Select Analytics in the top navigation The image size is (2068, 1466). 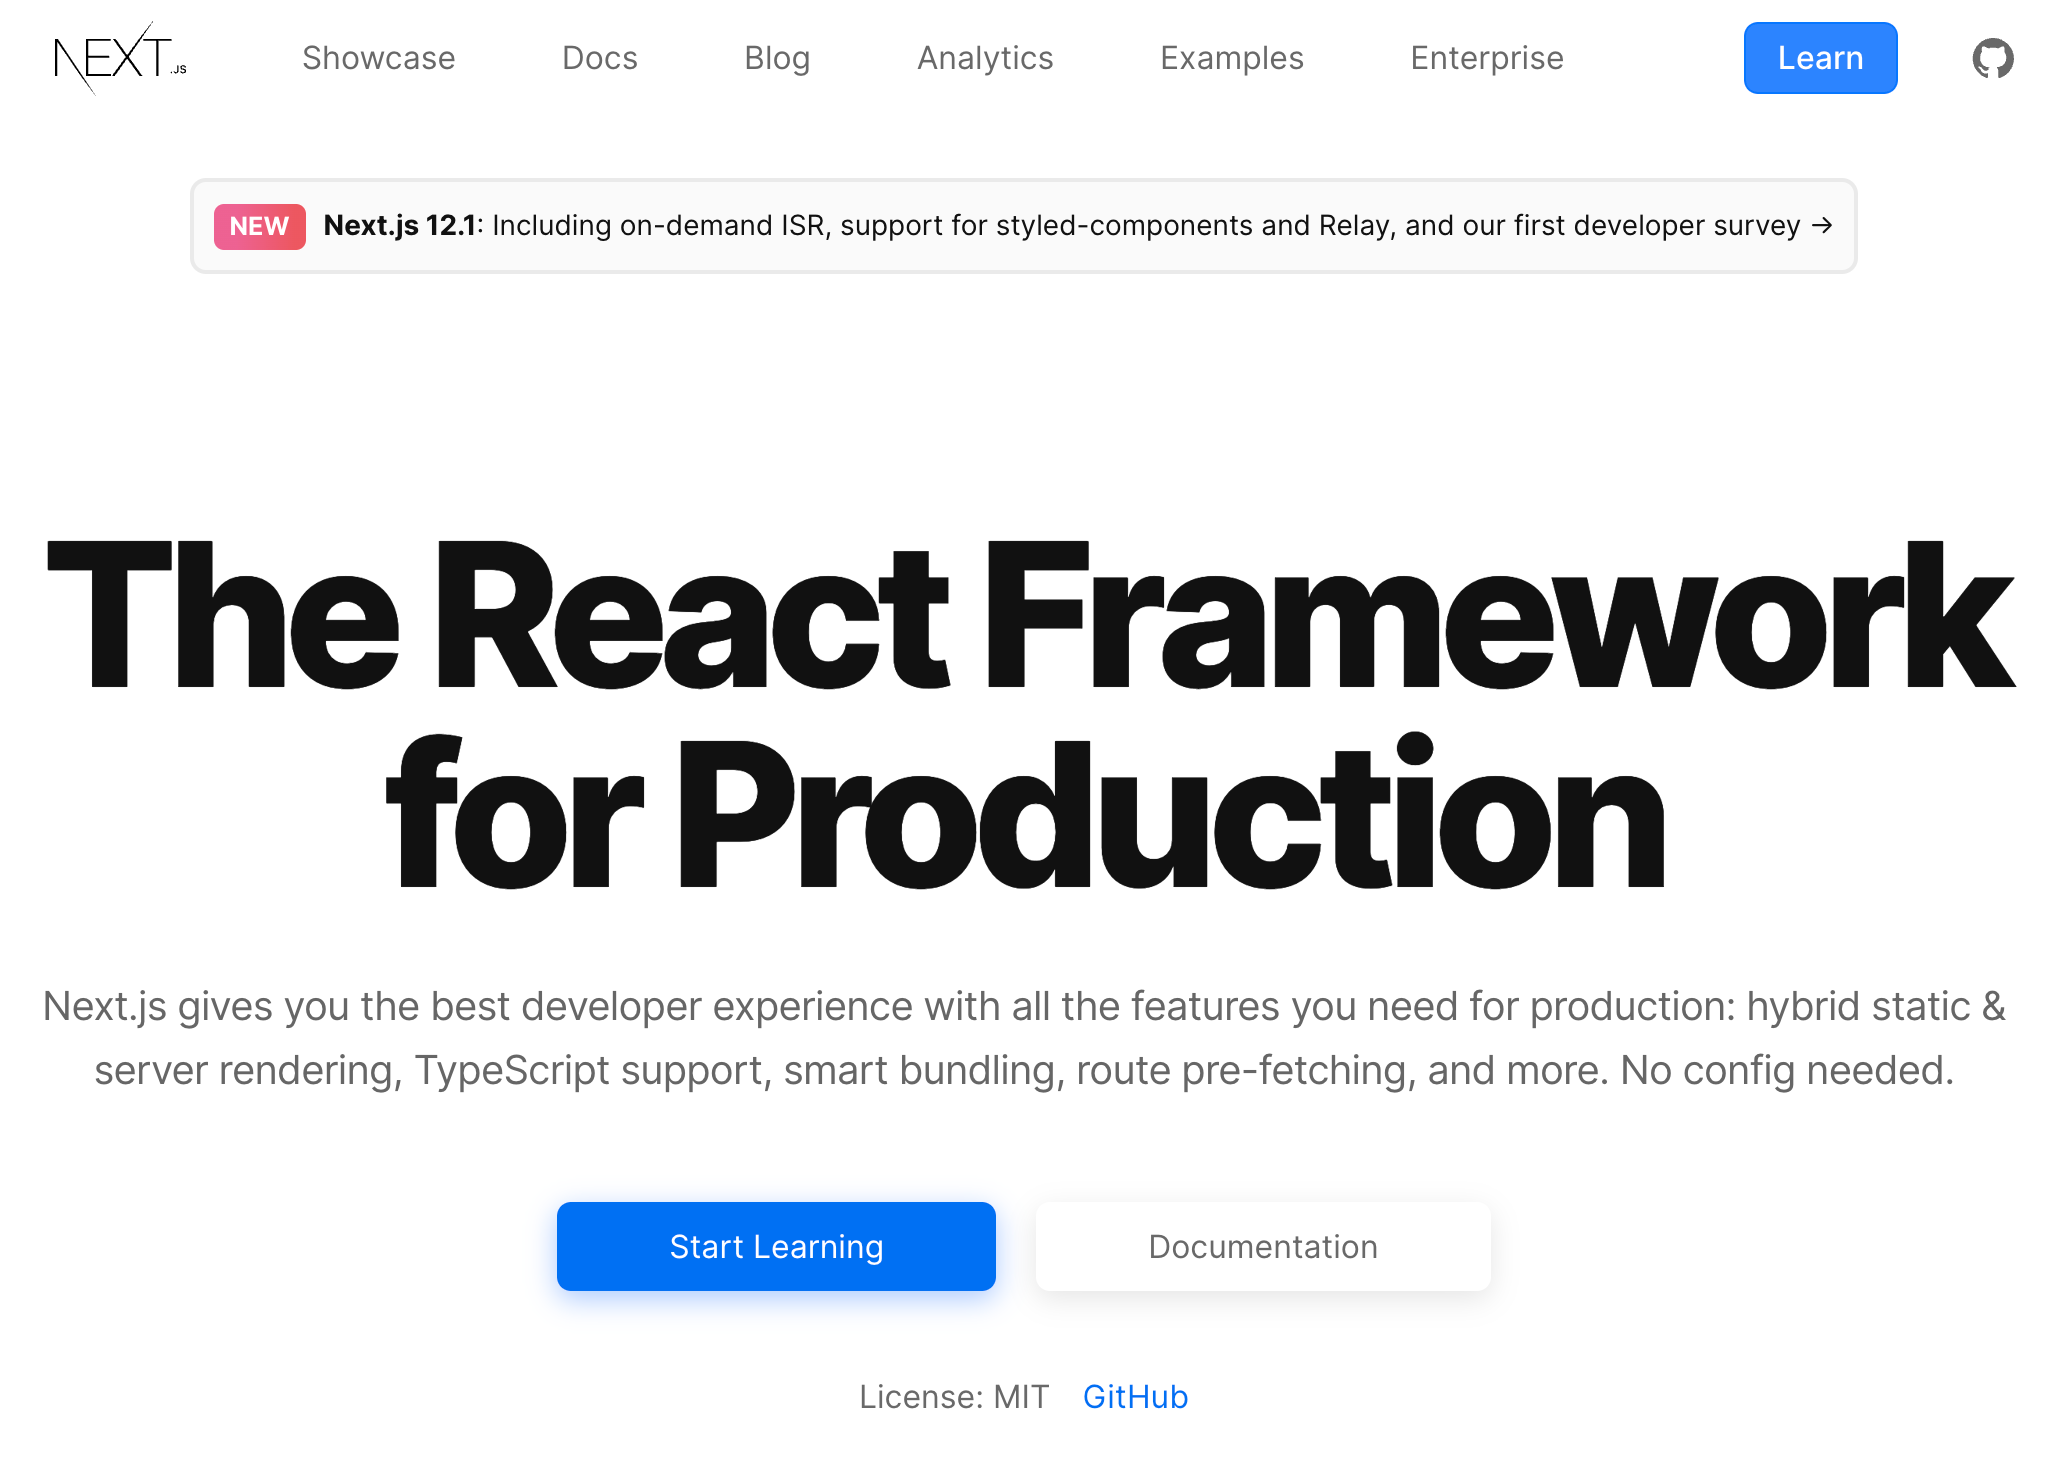(x=985, y=58)
